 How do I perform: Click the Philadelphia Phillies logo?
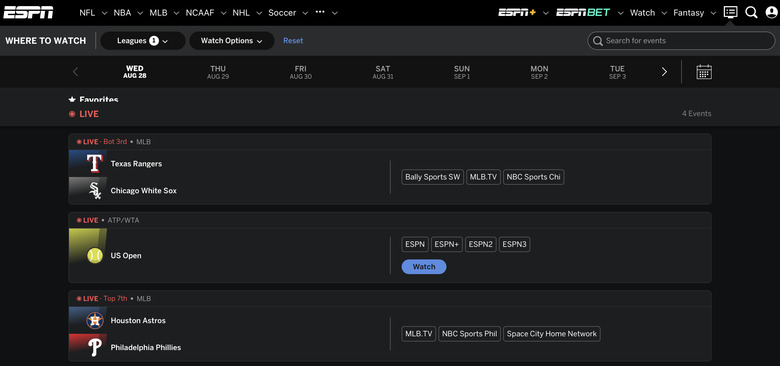pyautogui.click(x=95, y=347)
